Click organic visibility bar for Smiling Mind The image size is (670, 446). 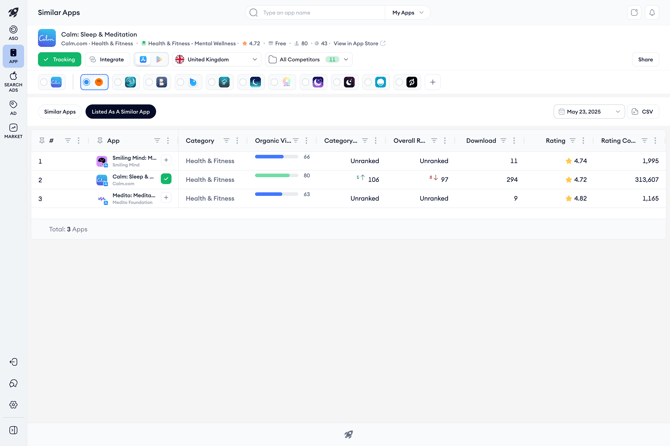click(276, 157)
